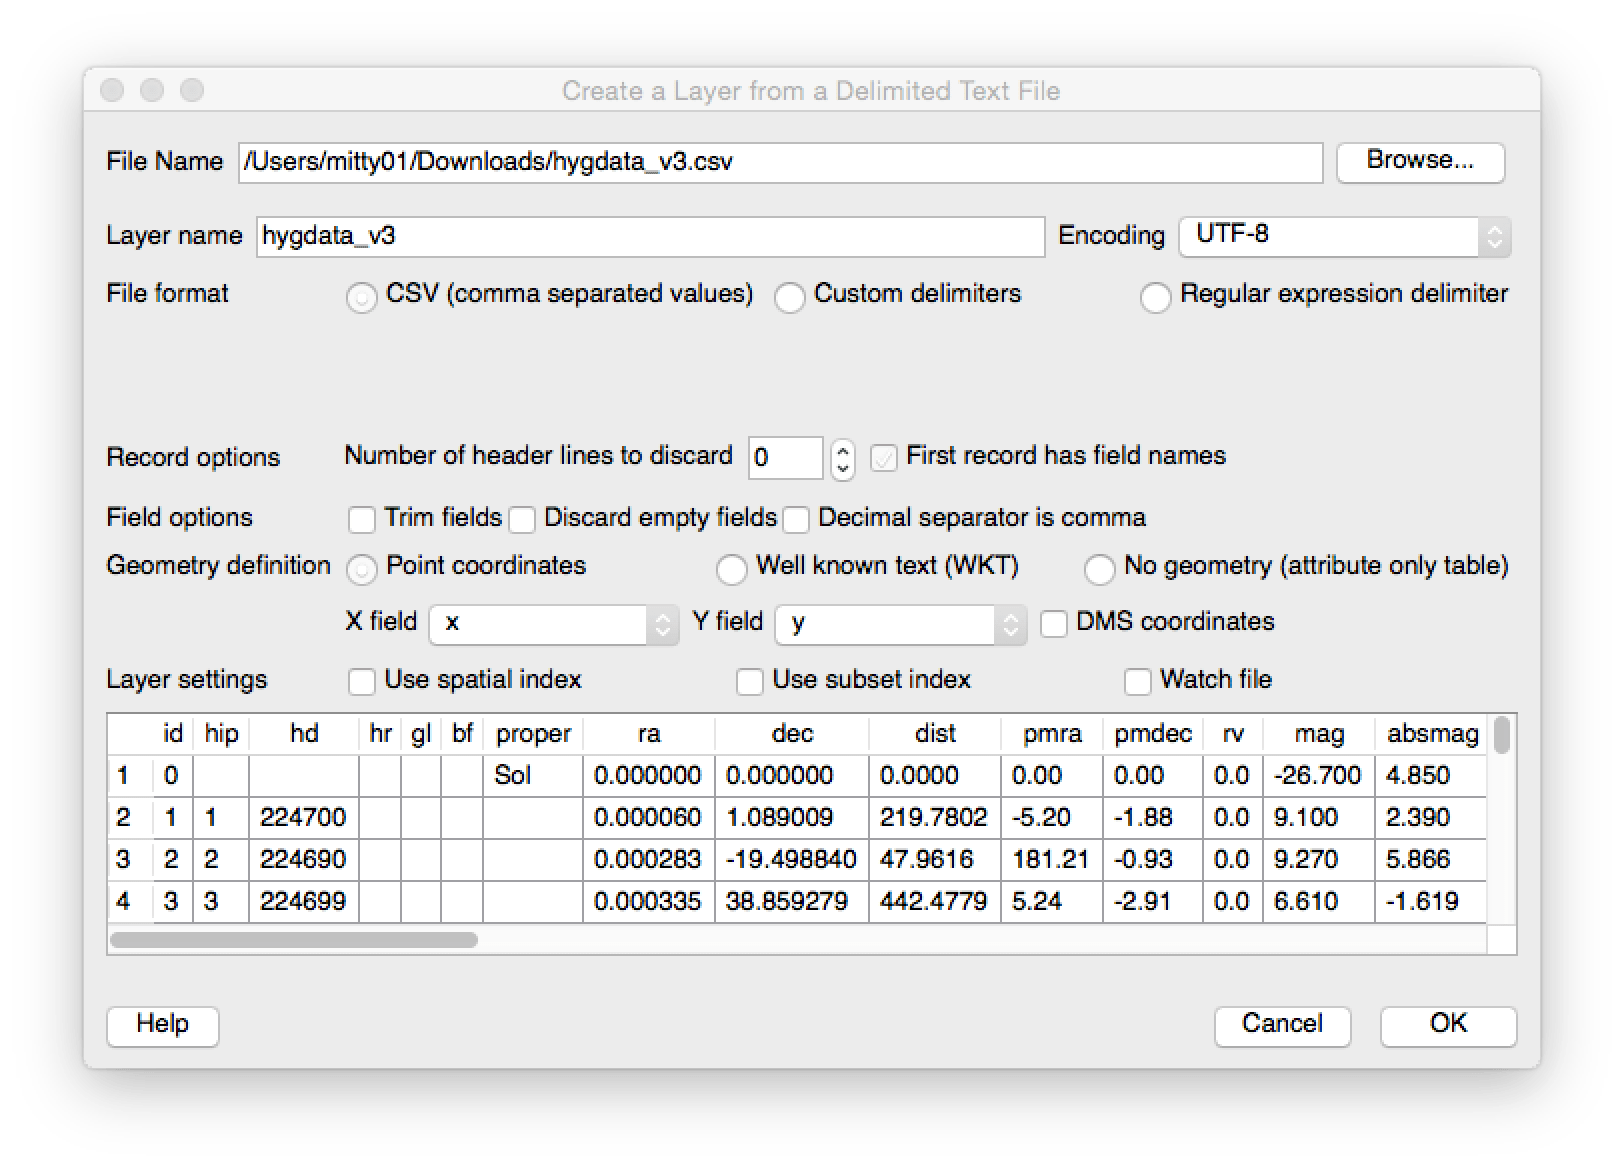Click the cell '-19.498840' in dec column
The height and width of the screenshot is (1168, 1624).
click(792, 860)
